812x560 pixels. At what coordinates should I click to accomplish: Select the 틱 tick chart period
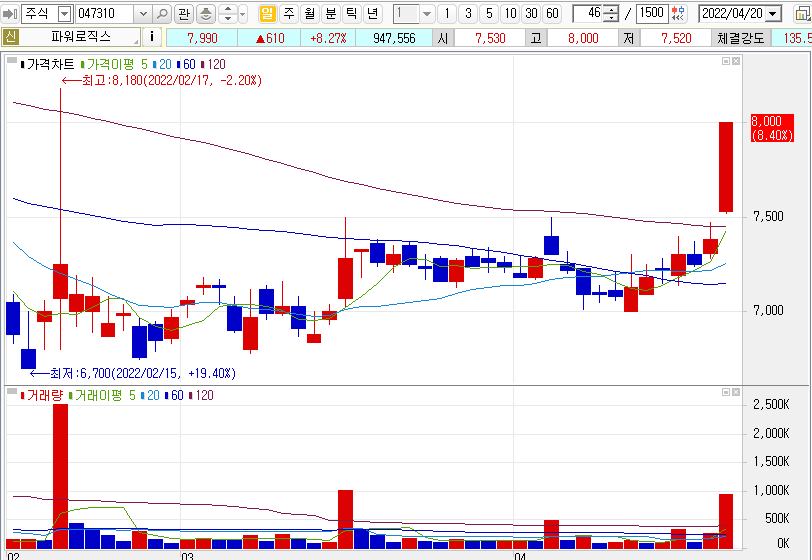coord(351,13)
